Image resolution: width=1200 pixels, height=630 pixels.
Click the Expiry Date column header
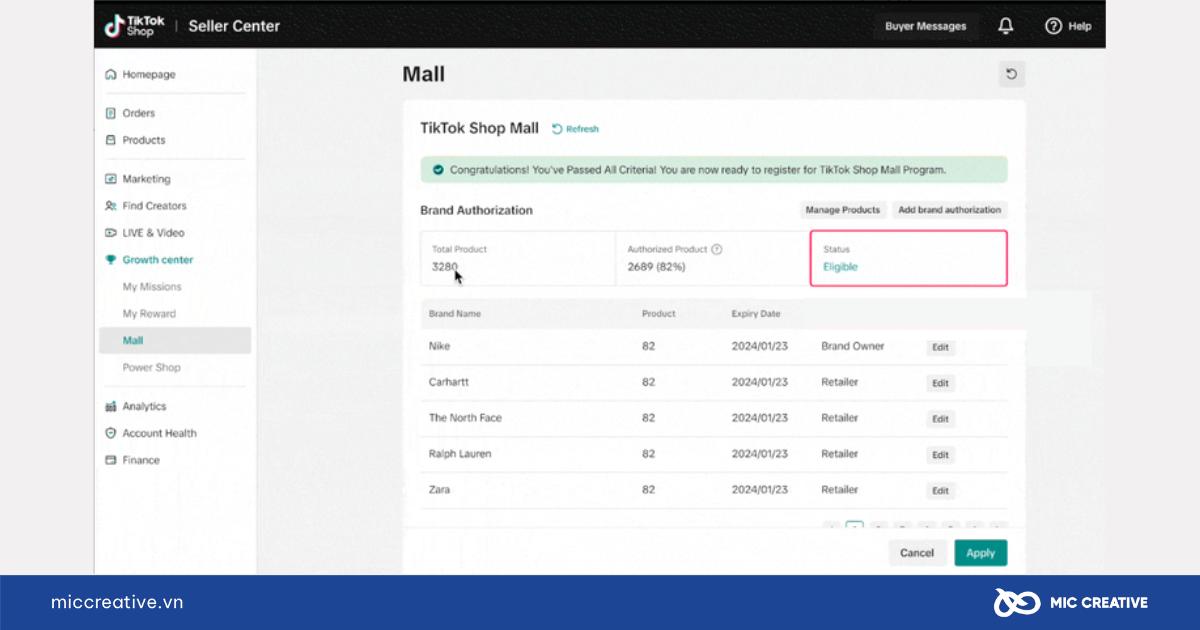click(756, 314)
